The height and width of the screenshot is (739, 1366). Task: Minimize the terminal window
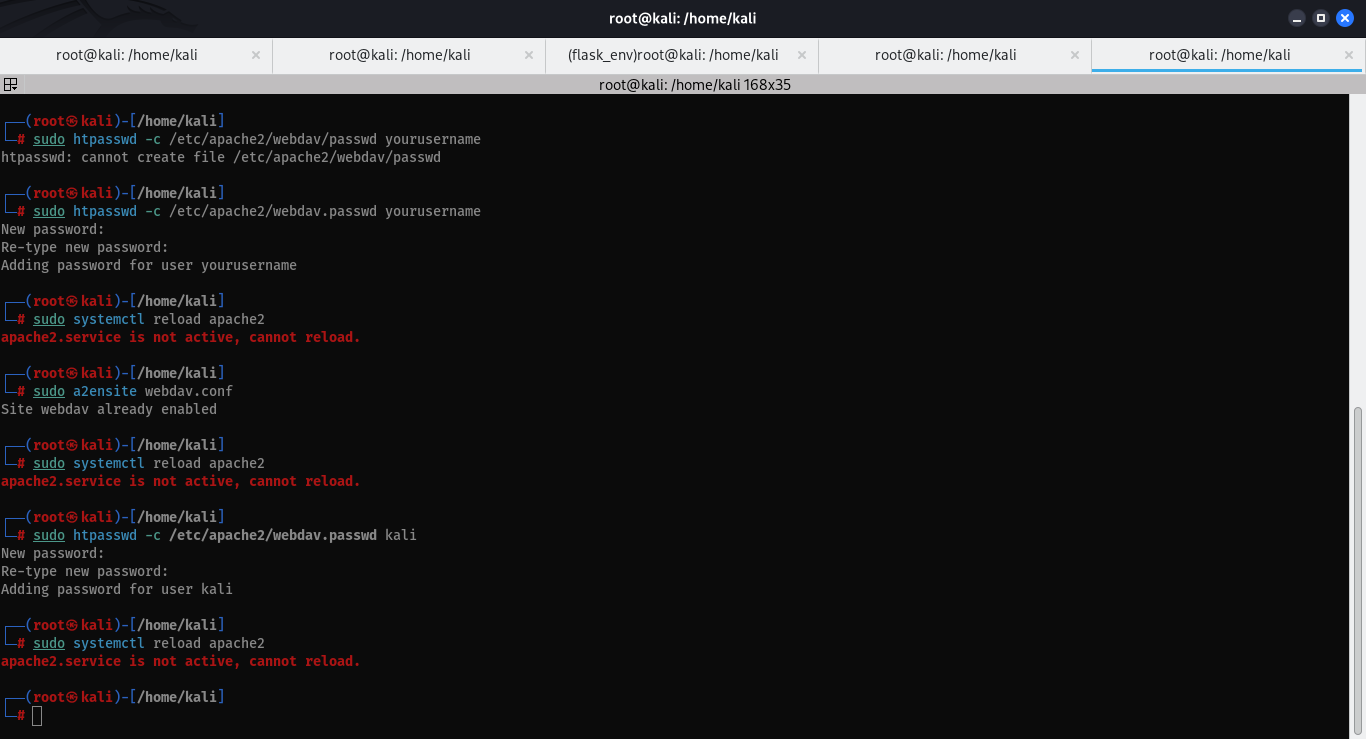pyautogui.click(x=1297, y=18)
